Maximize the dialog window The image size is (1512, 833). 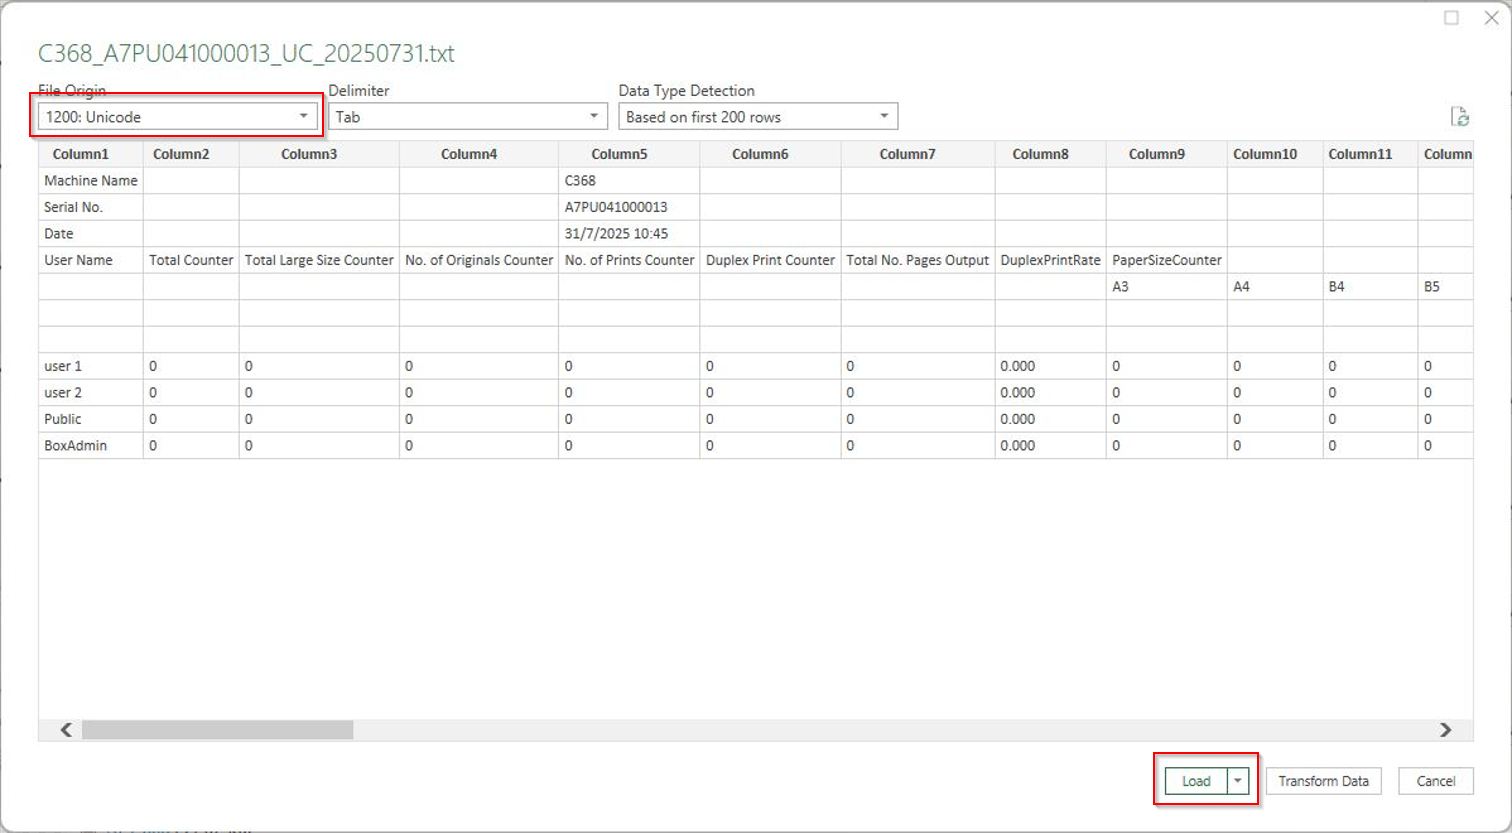click(x=1451, y=18)
